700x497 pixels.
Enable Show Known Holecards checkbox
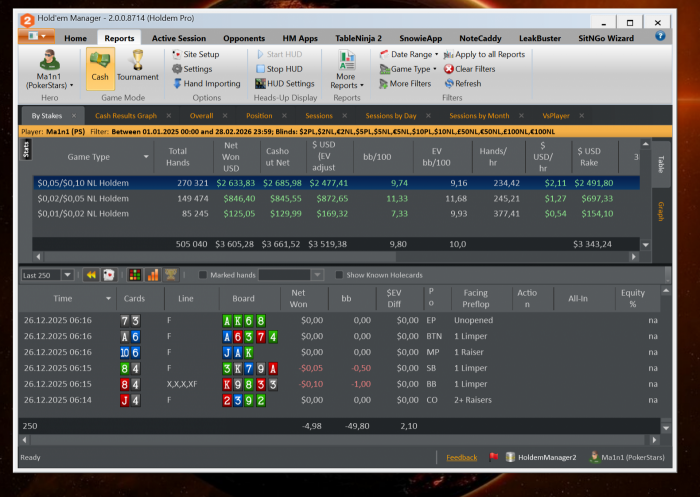pyautogui.click(x=339, y=275)
